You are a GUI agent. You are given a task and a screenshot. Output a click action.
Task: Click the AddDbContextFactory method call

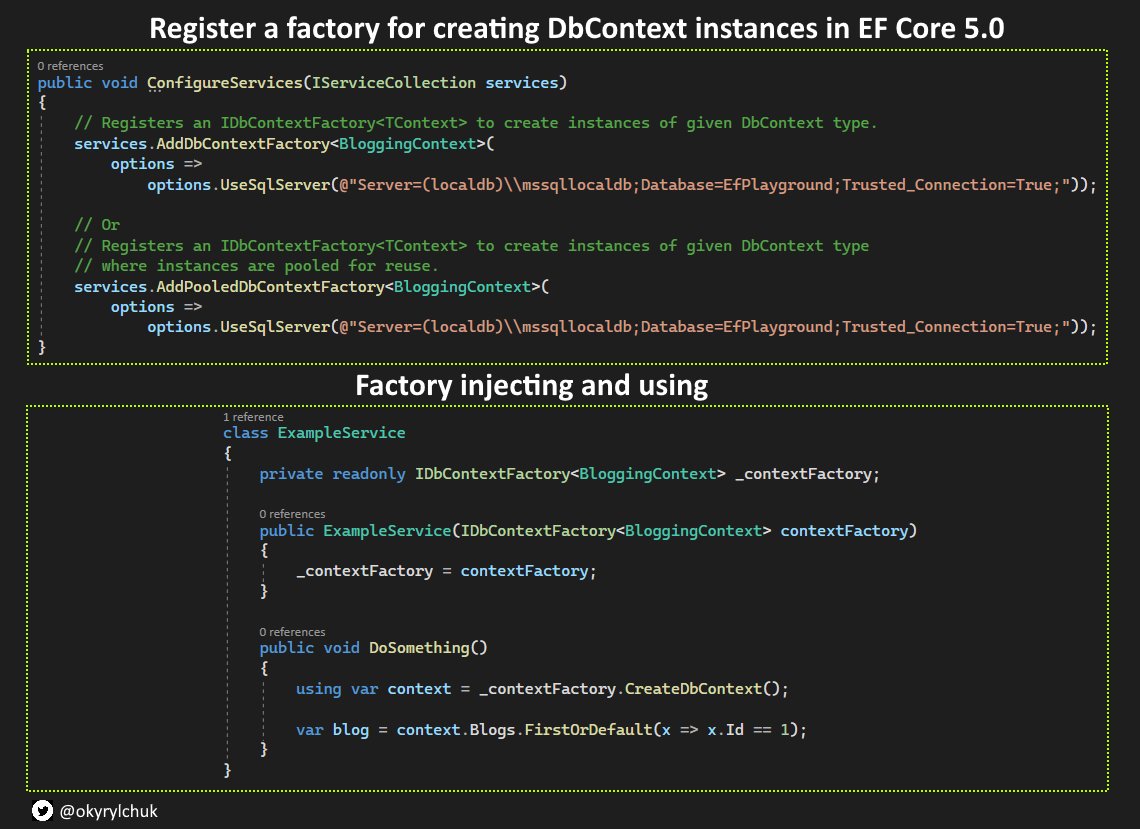pos(243,144)
